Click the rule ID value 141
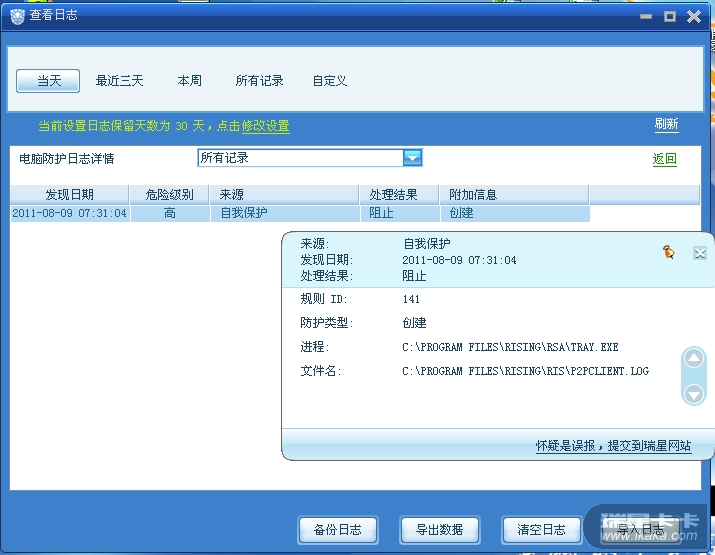 pyautogui.click(x=411, y=299)
